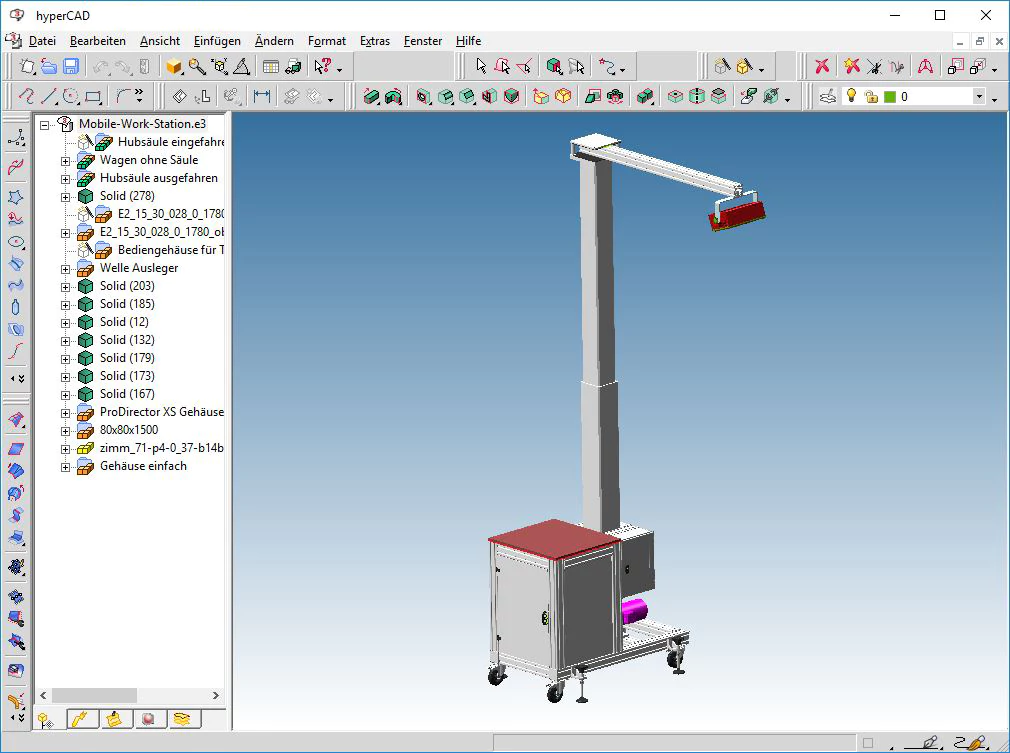The width and height of the screenshot is (1010, 753).
Task: Expand the Wagen ohne Säule node
Action: pyautogui.click(x=66, y=160)
